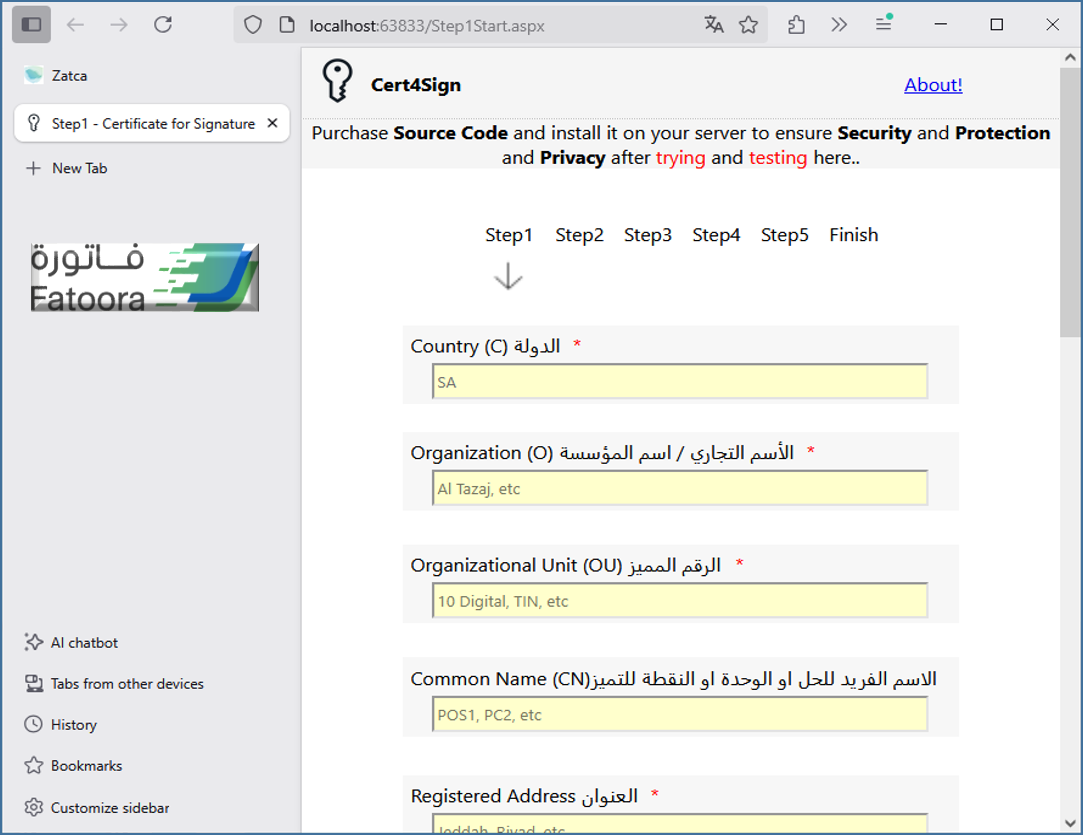Screen dimensions: 1083x835
Task: Click the Cert4Sign key logo
Action: point(337,82)
